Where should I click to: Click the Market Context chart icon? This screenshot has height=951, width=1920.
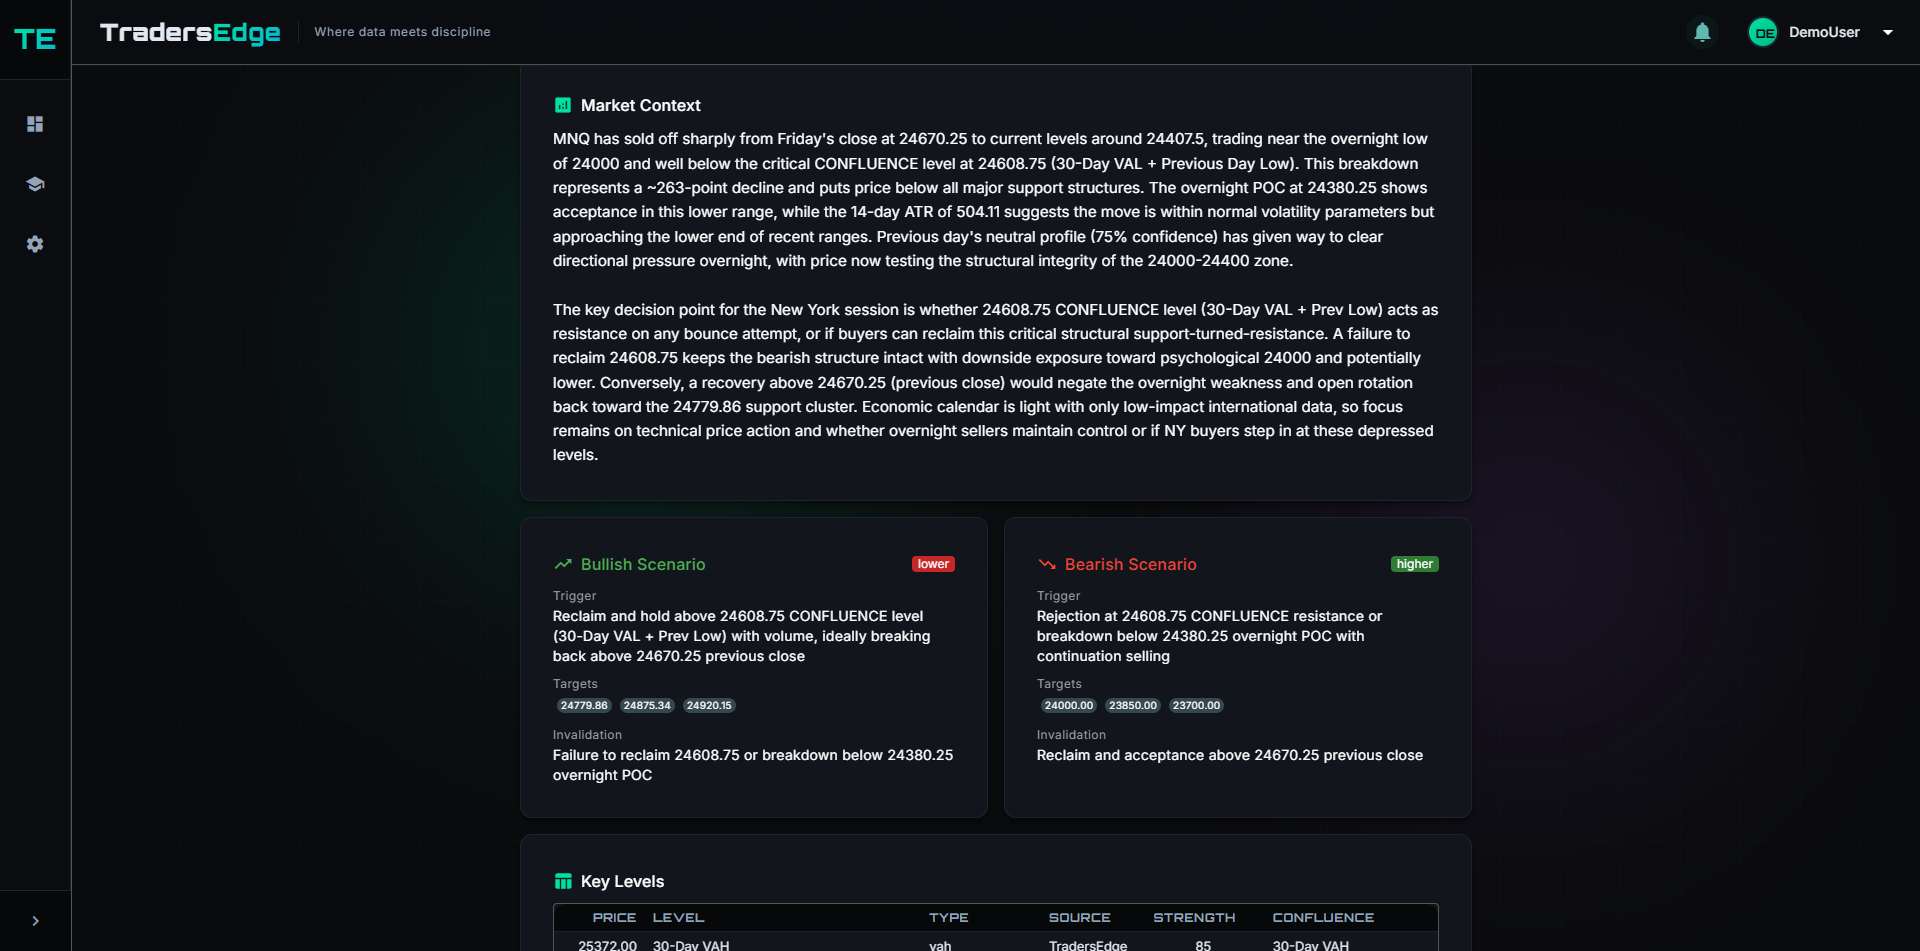point(563,105)
